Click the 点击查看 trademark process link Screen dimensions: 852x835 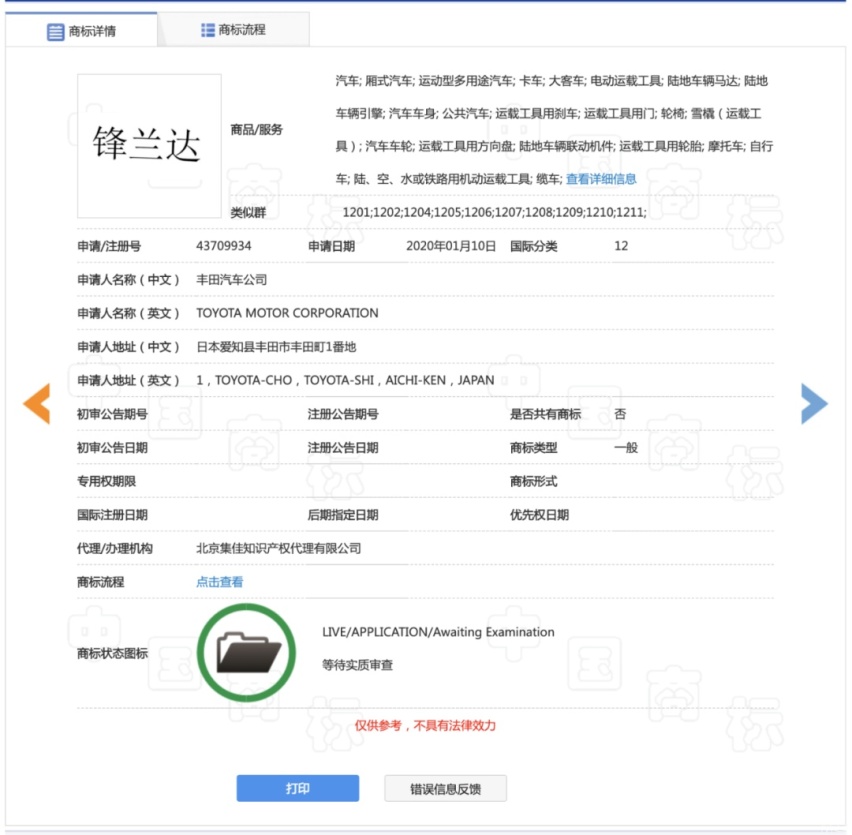[x=220, y=582]
